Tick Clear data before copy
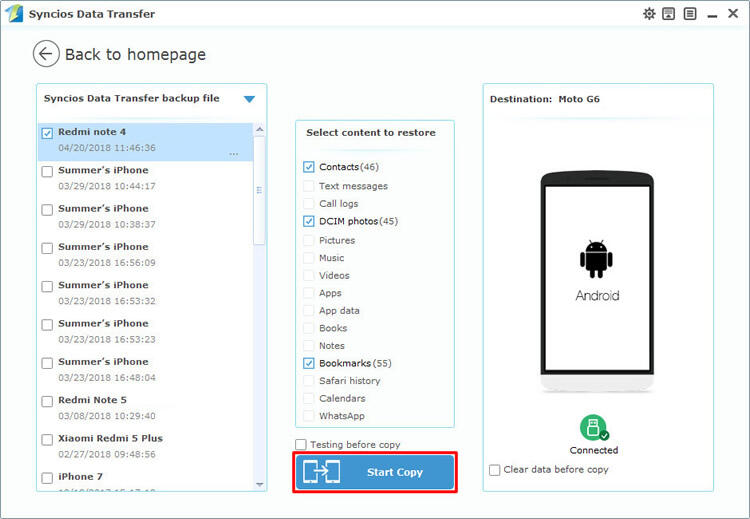 pyautogui.click(x=495, y=469)
